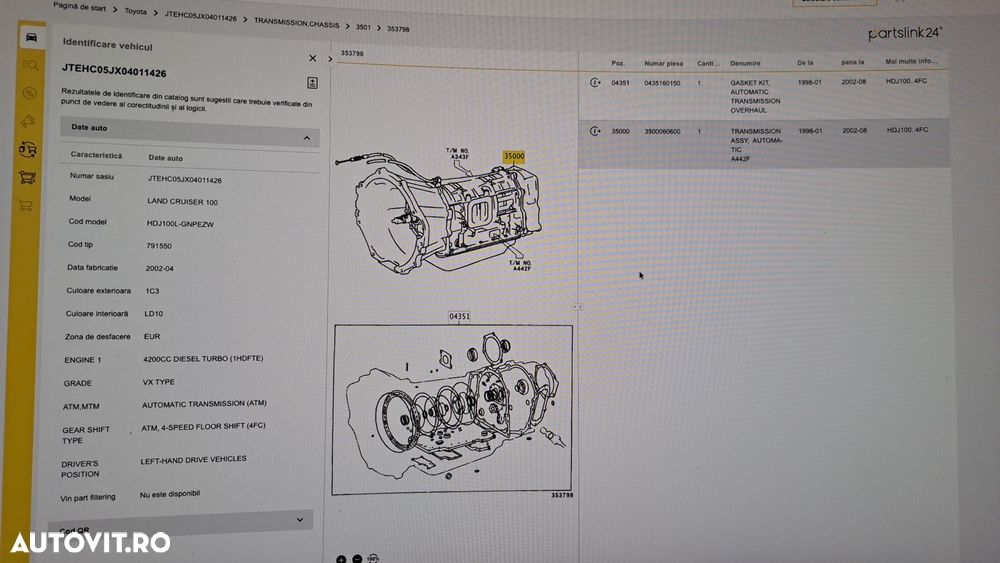The image size is (1000, 563).
Task: Zoom in on the diagram with plus
Action: click(341, 559)
